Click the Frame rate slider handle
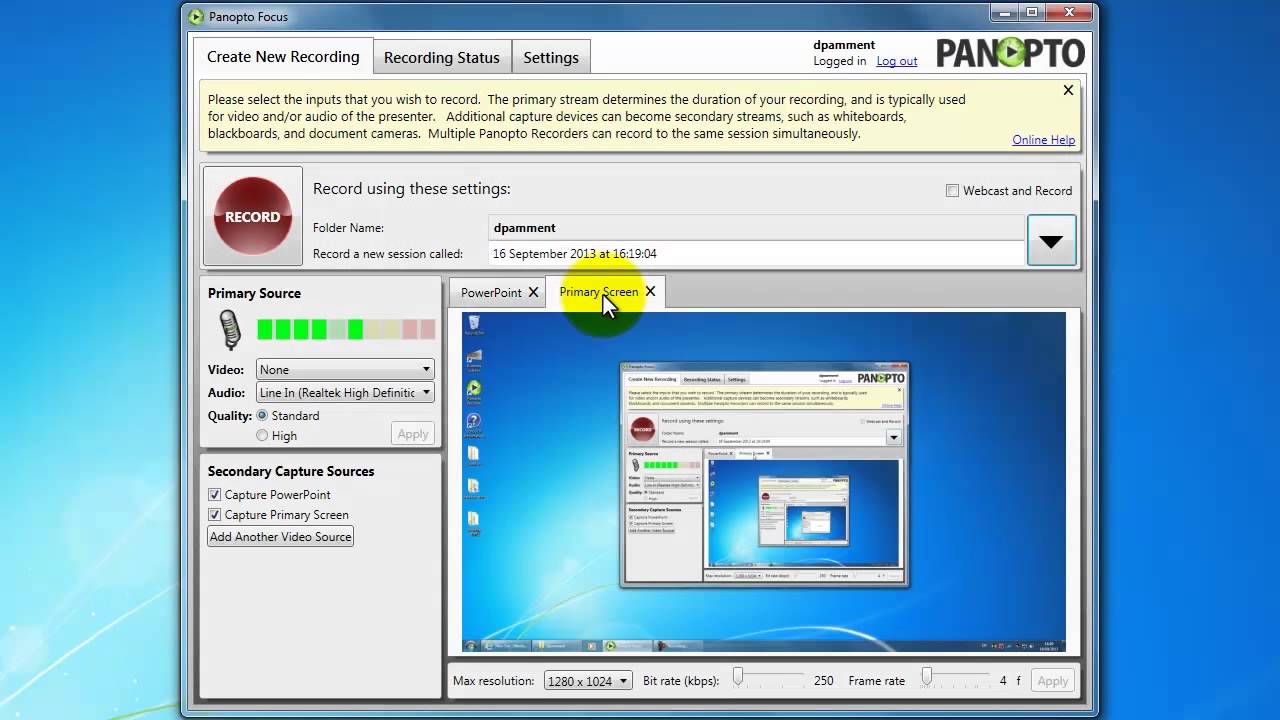 coord(927,677)
